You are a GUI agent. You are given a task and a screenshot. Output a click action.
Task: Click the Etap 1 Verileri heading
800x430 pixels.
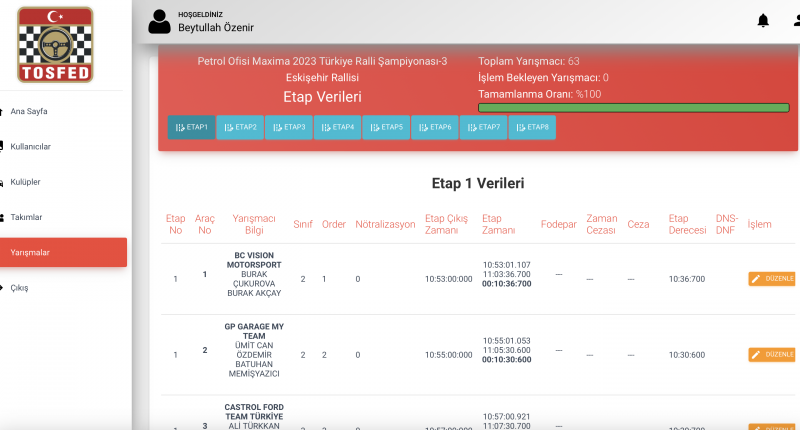[478, 183]
